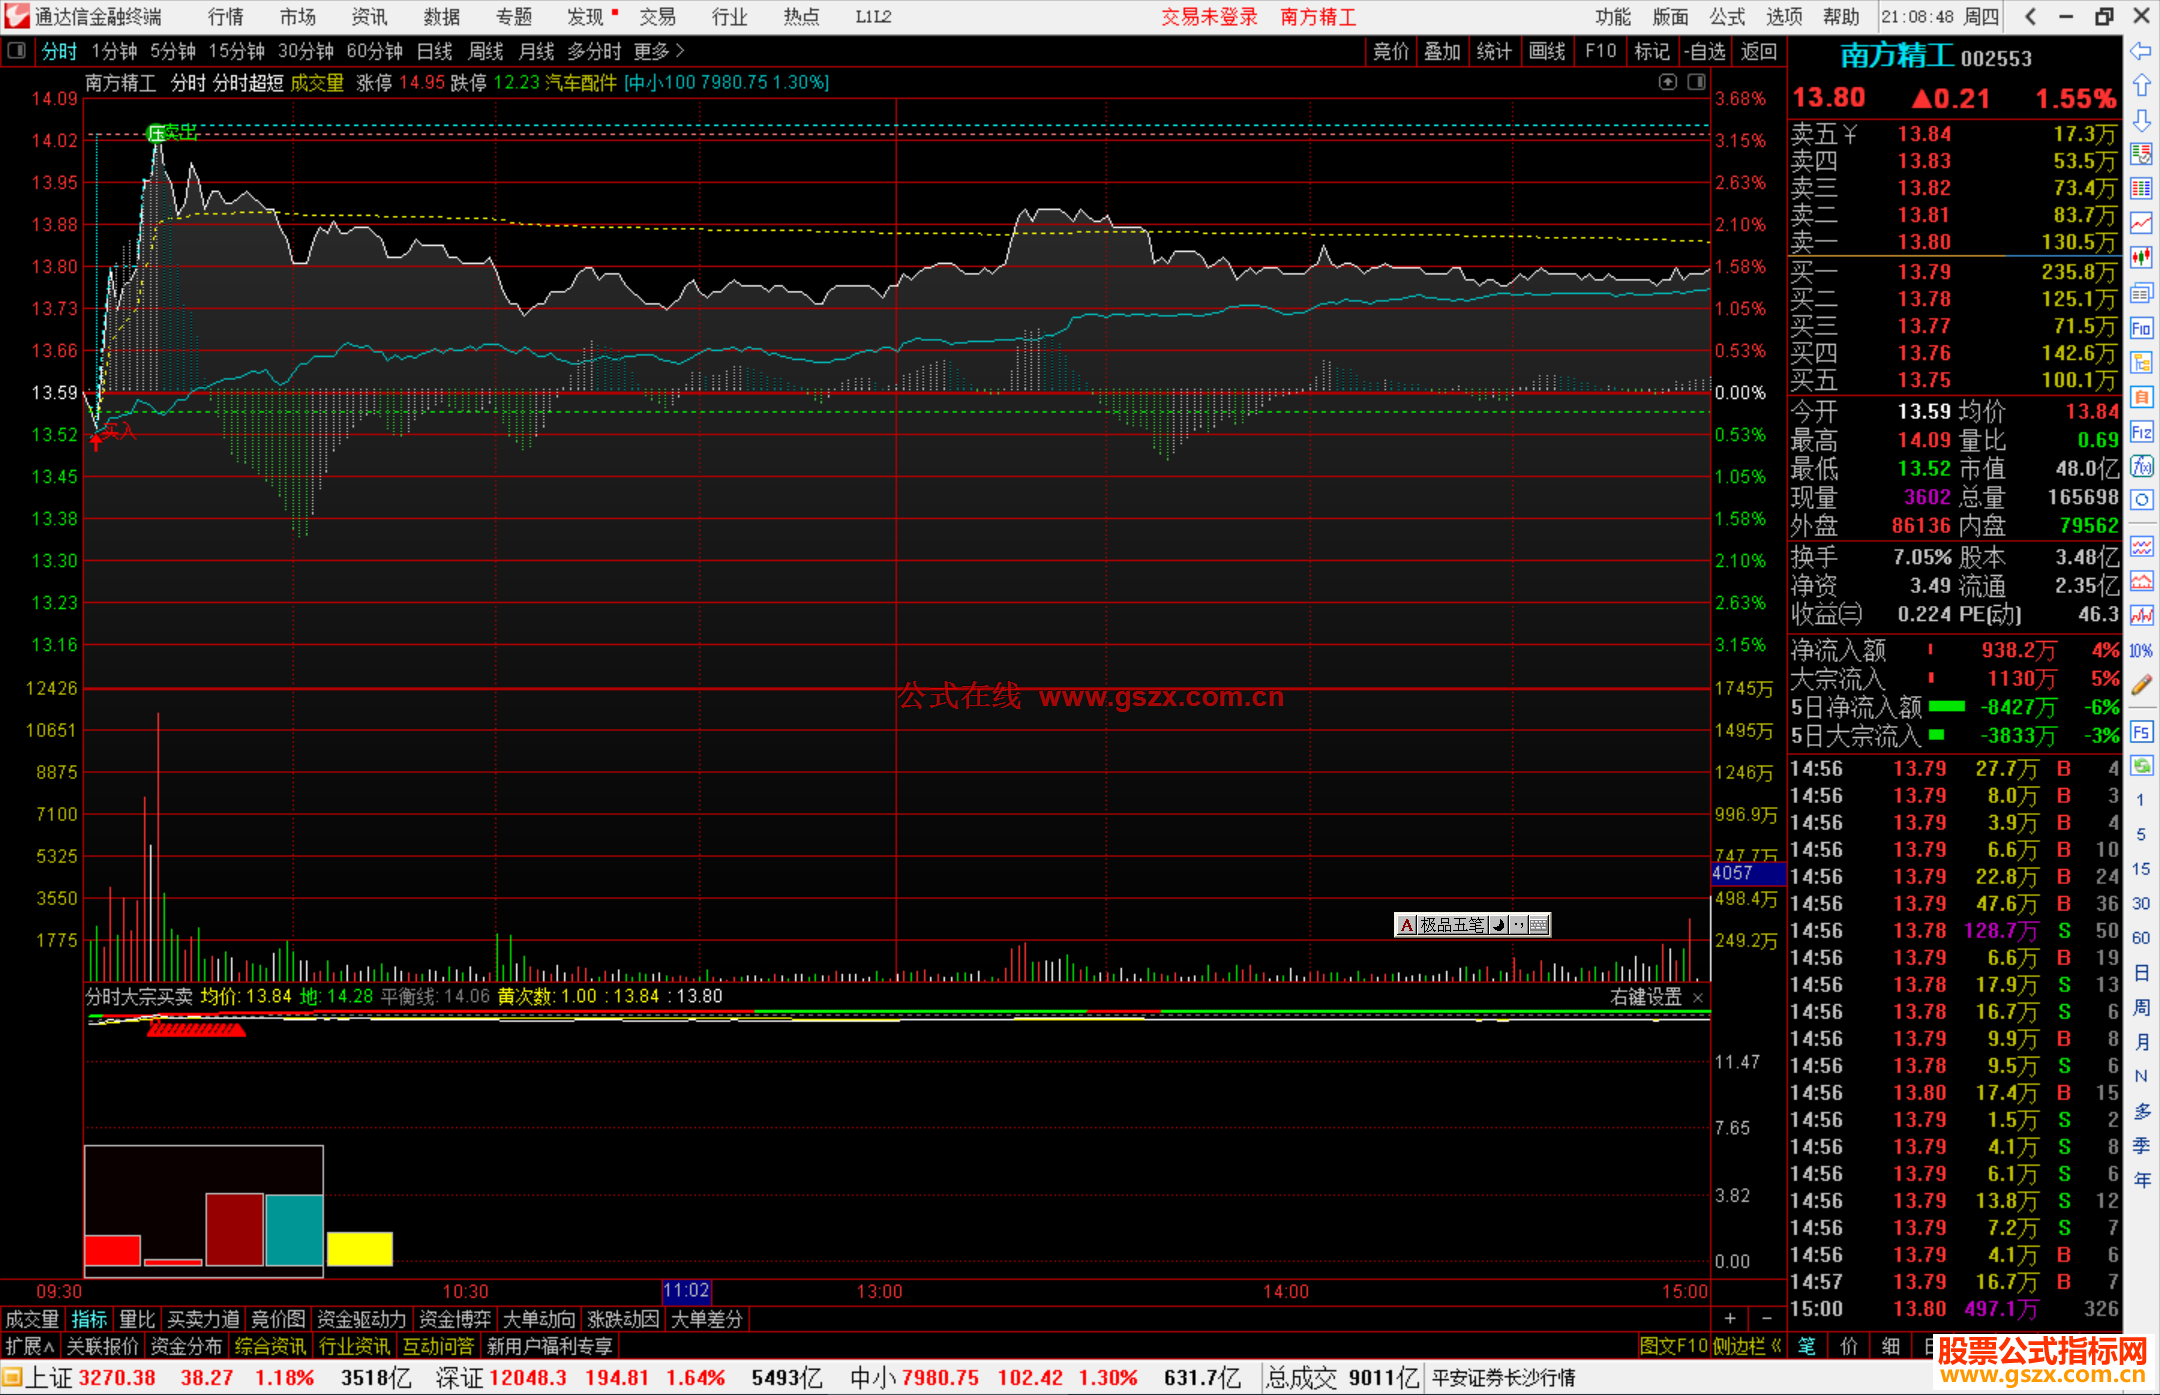
Task: Click the yellow bar in the bottom chart
Action: [359, 1249]
